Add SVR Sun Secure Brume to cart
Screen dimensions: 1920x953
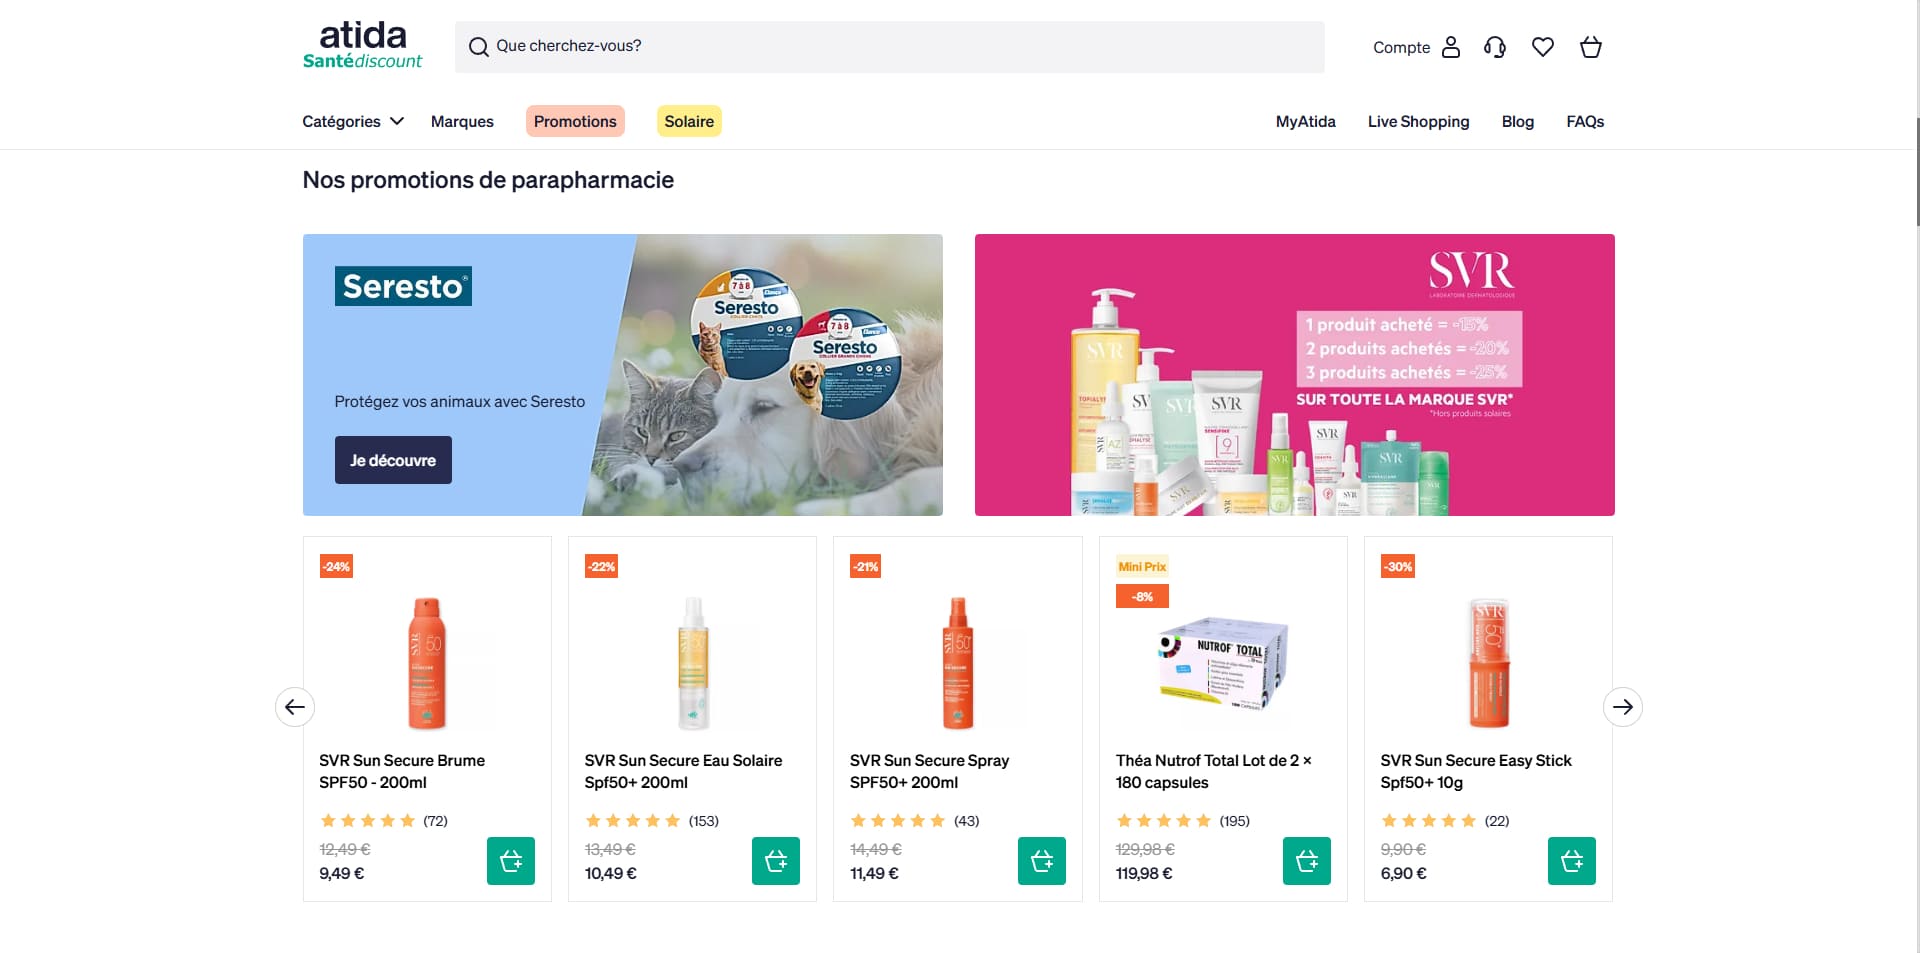(511, 861)
